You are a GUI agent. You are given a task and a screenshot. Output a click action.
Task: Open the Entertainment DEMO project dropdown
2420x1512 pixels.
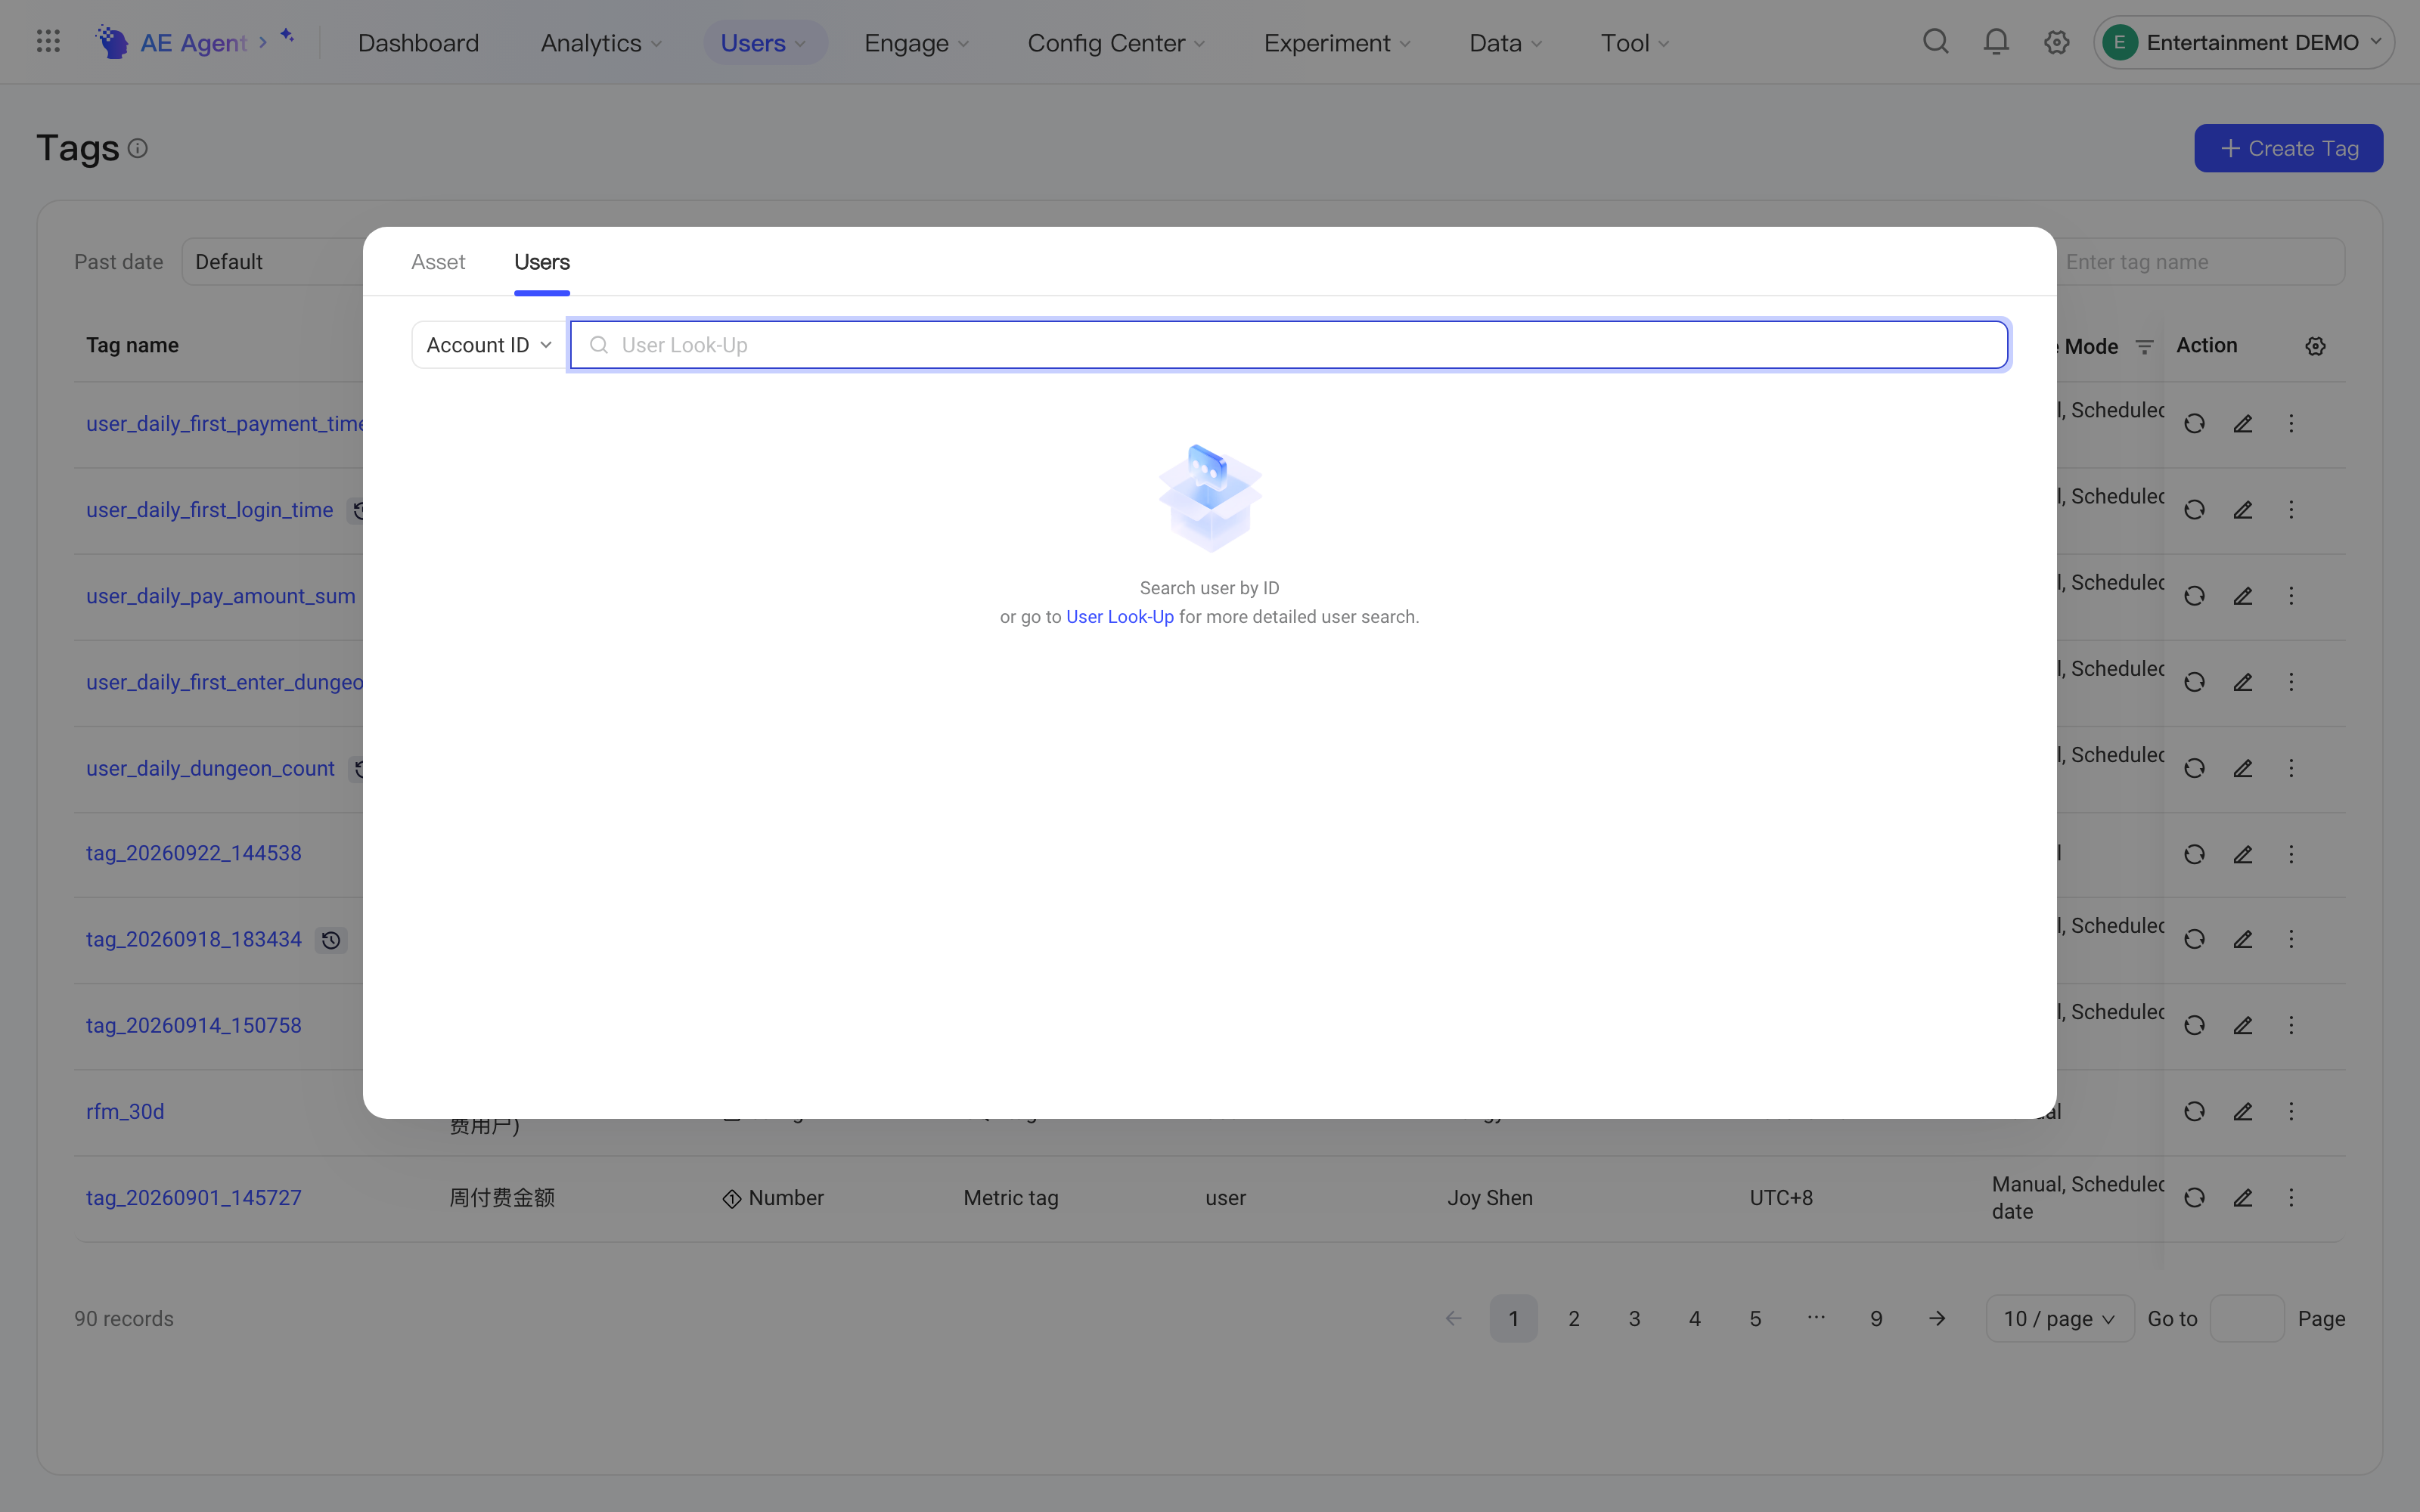point(2243,42)
